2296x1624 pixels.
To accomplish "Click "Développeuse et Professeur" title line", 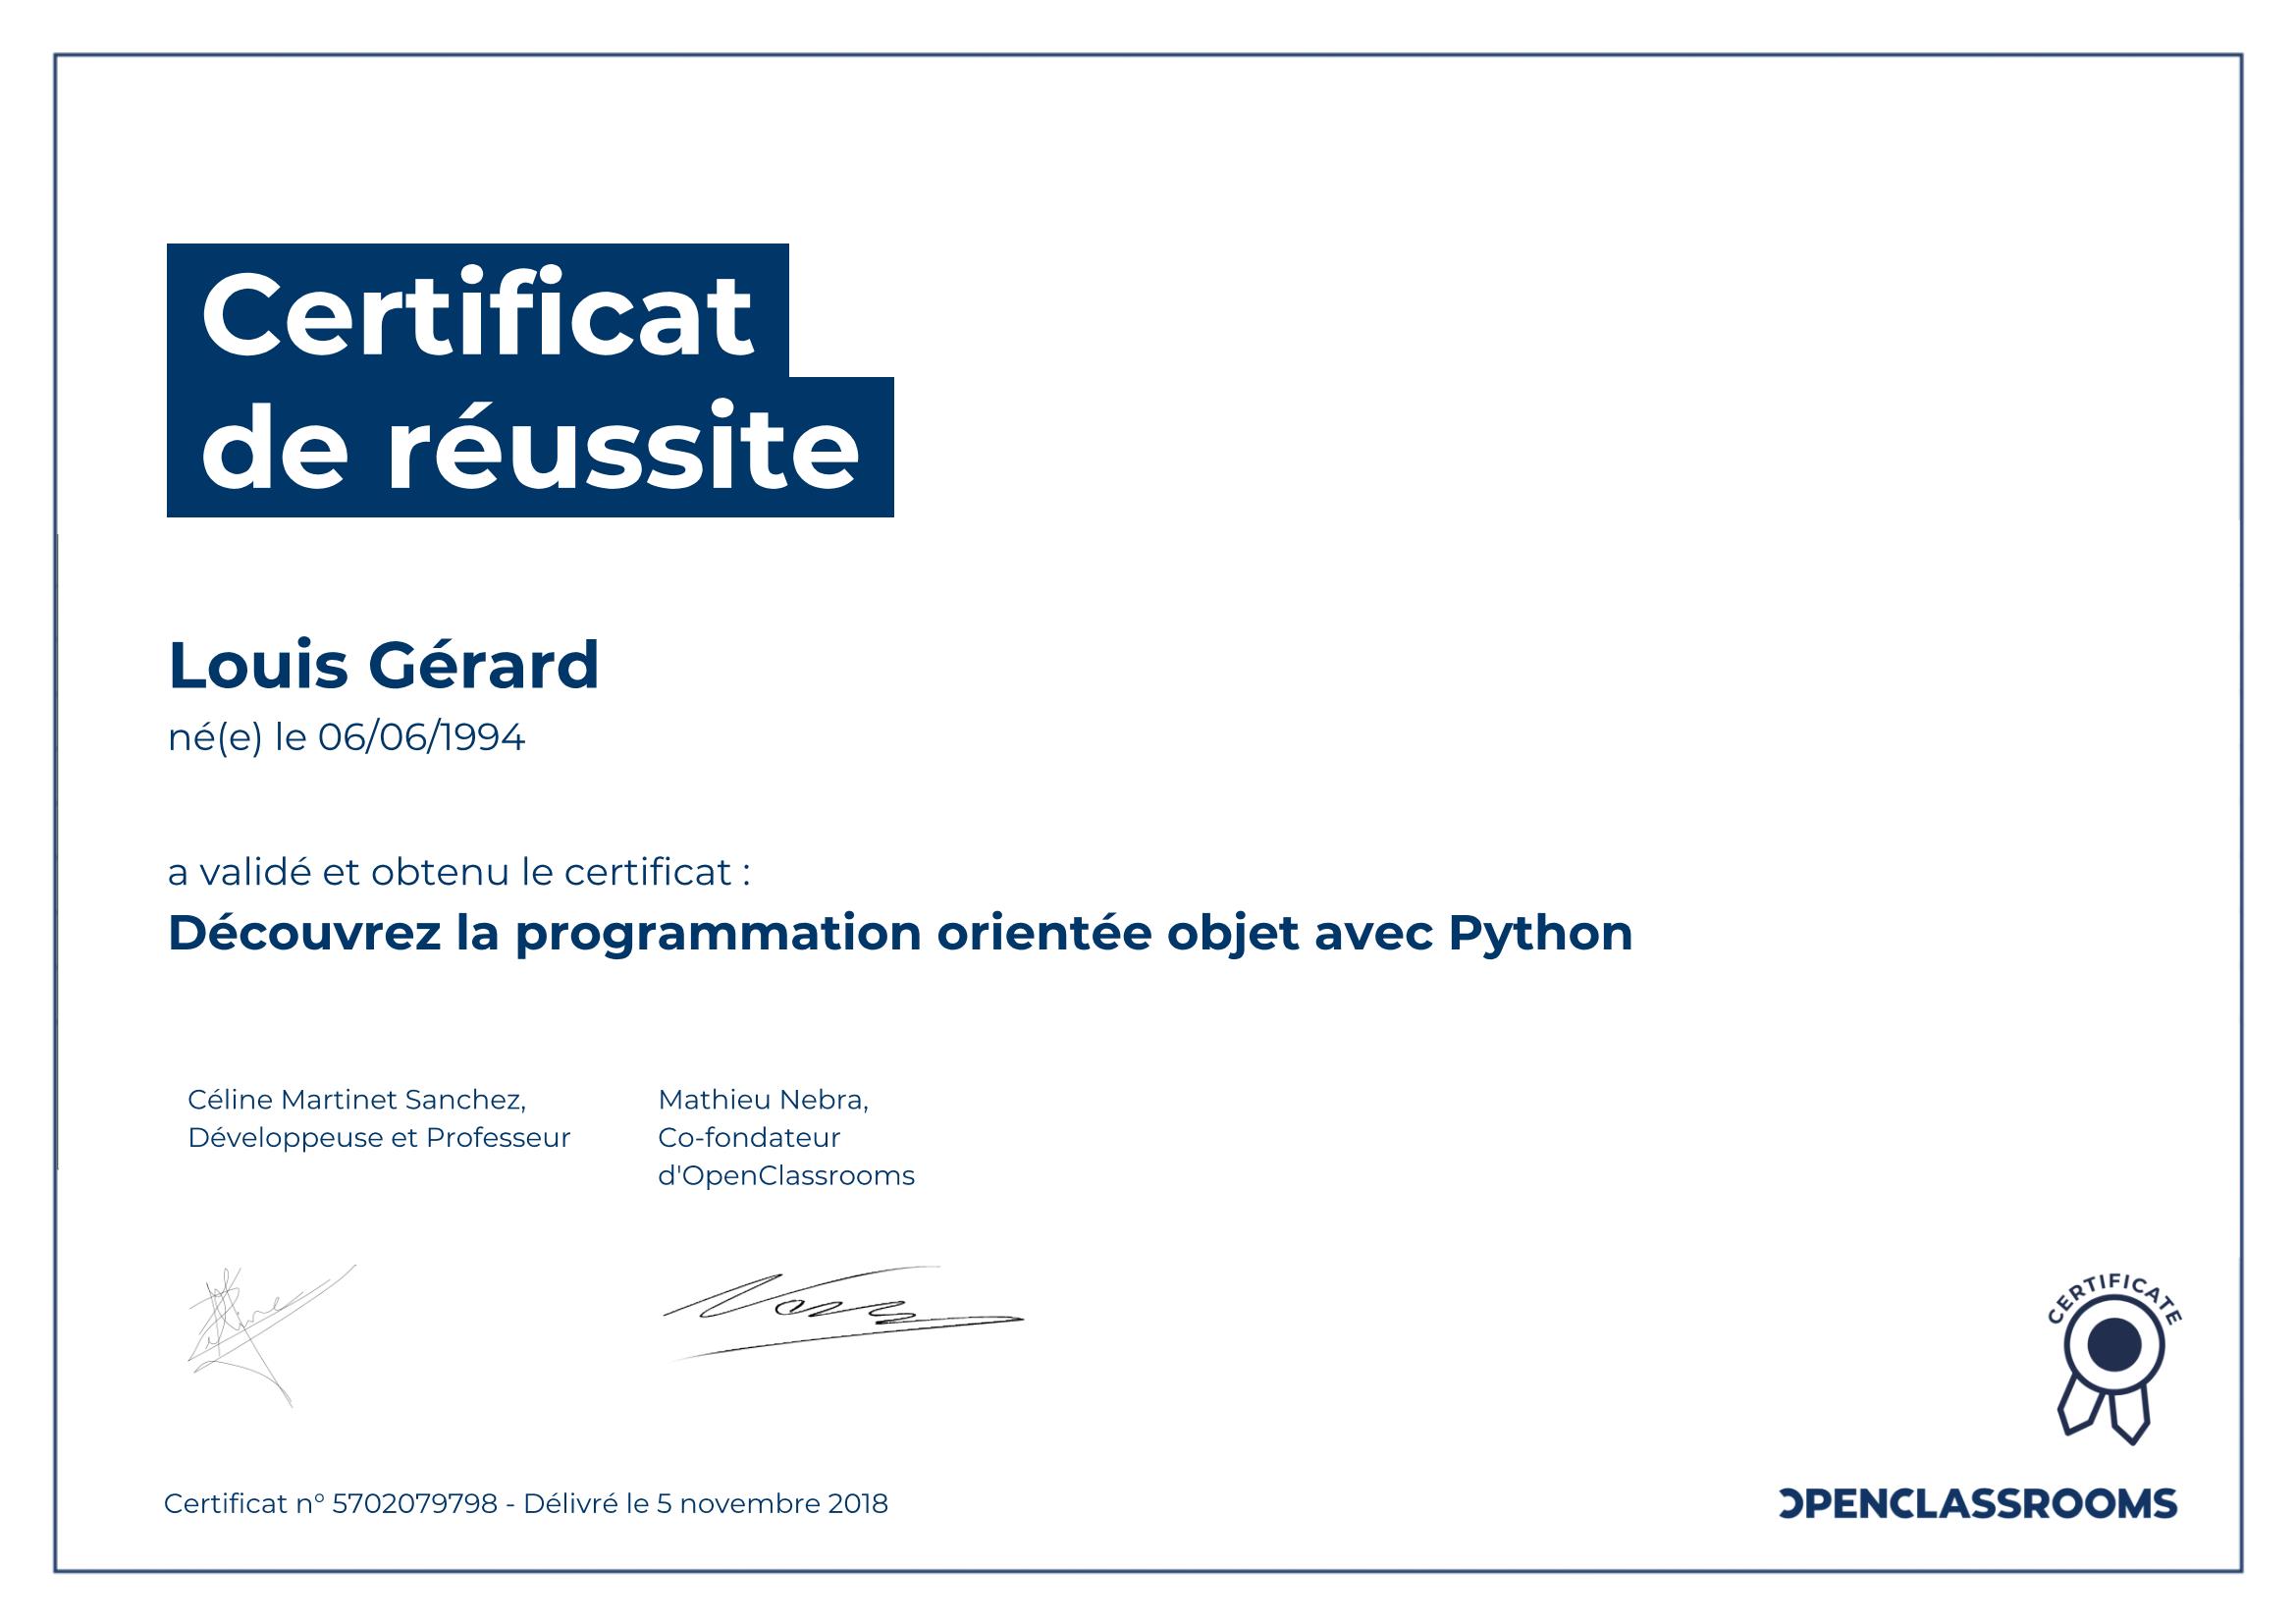I will tap(379, 1138).
